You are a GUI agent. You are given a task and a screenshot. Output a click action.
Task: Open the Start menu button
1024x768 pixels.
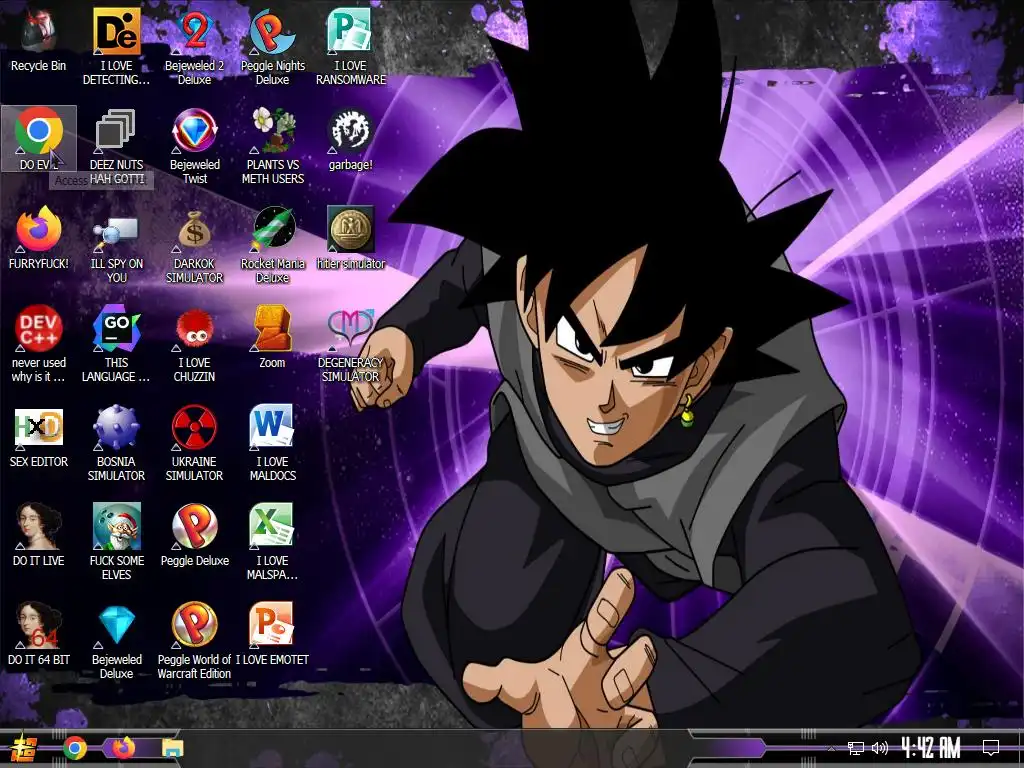(x=24, y=748)
